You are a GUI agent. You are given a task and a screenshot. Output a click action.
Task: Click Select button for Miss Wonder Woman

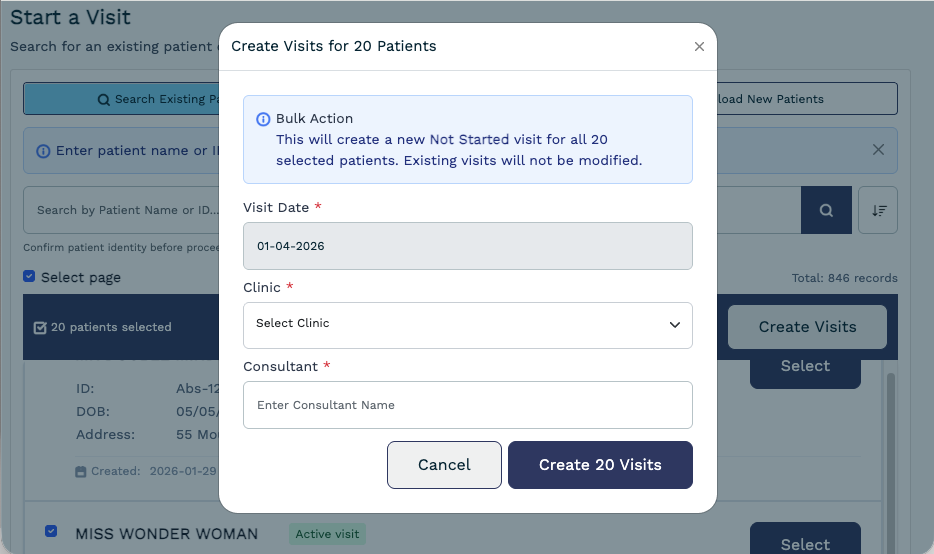tap(805, 540)
